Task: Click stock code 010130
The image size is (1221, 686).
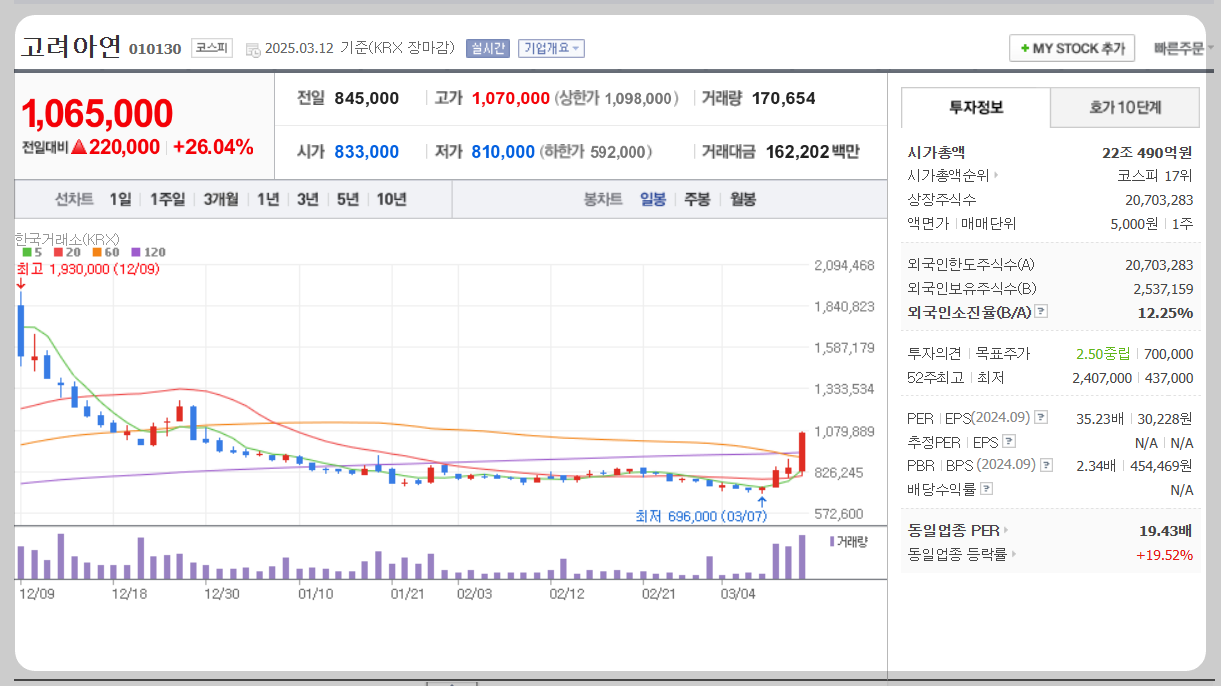Action: pos(155,48)
